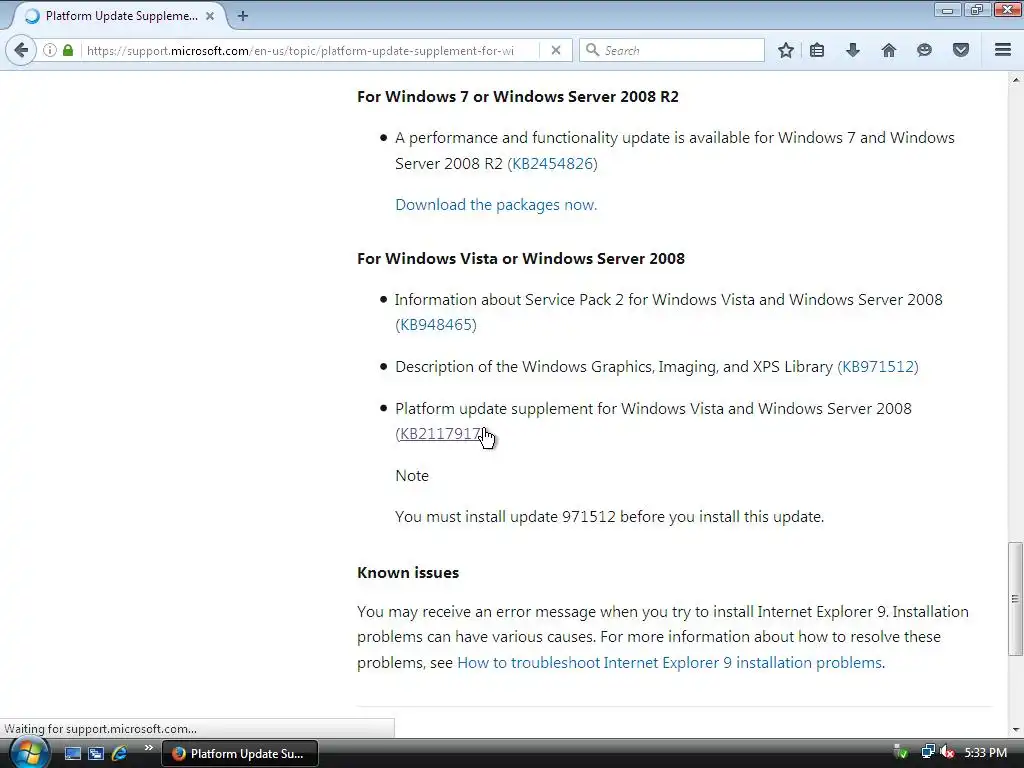1024x768 pixels.
Task: Open Firefox hamburger menu
Action: pos(1003,50)
